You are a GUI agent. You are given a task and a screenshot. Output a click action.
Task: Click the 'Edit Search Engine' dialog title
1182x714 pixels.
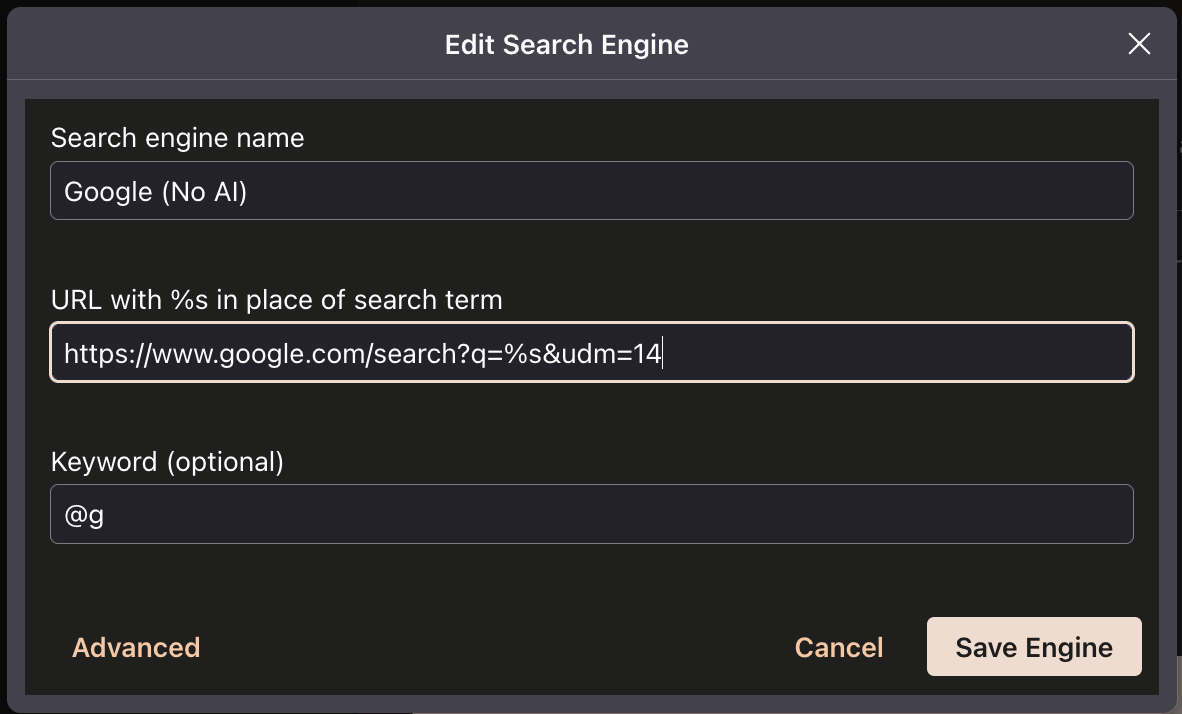566,45
